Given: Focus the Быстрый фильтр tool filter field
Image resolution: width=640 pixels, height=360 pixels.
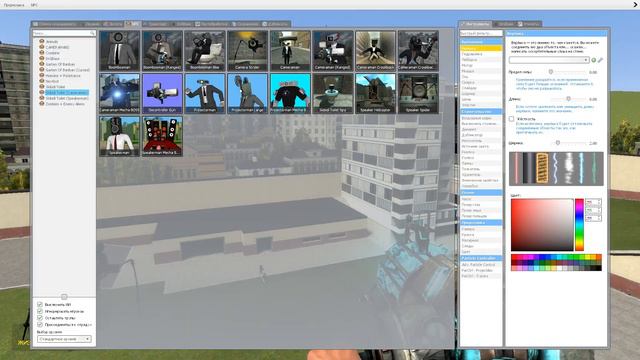Looking at the screenshot, I should [481, 33].
